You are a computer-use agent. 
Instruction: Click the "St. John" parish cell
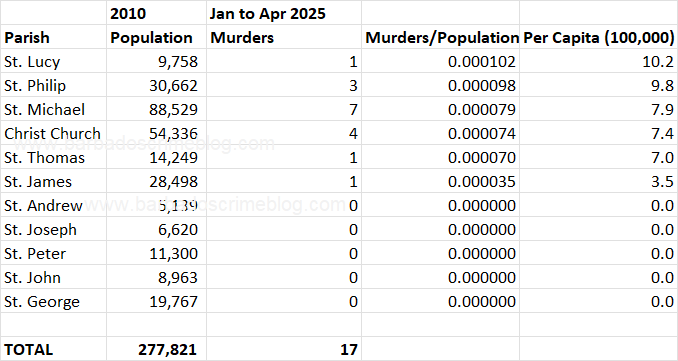pyautogui.click(x=53, y=277)
